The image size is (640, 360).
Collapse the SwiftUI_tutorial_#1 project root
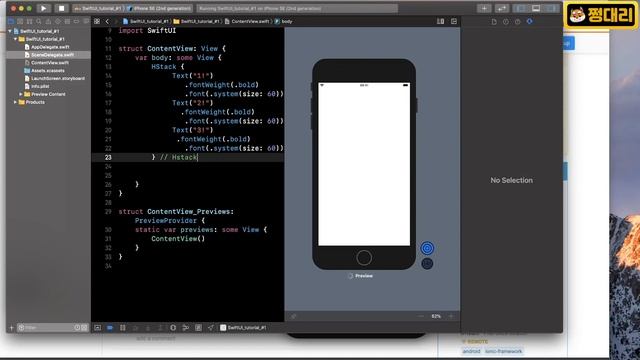10,31
